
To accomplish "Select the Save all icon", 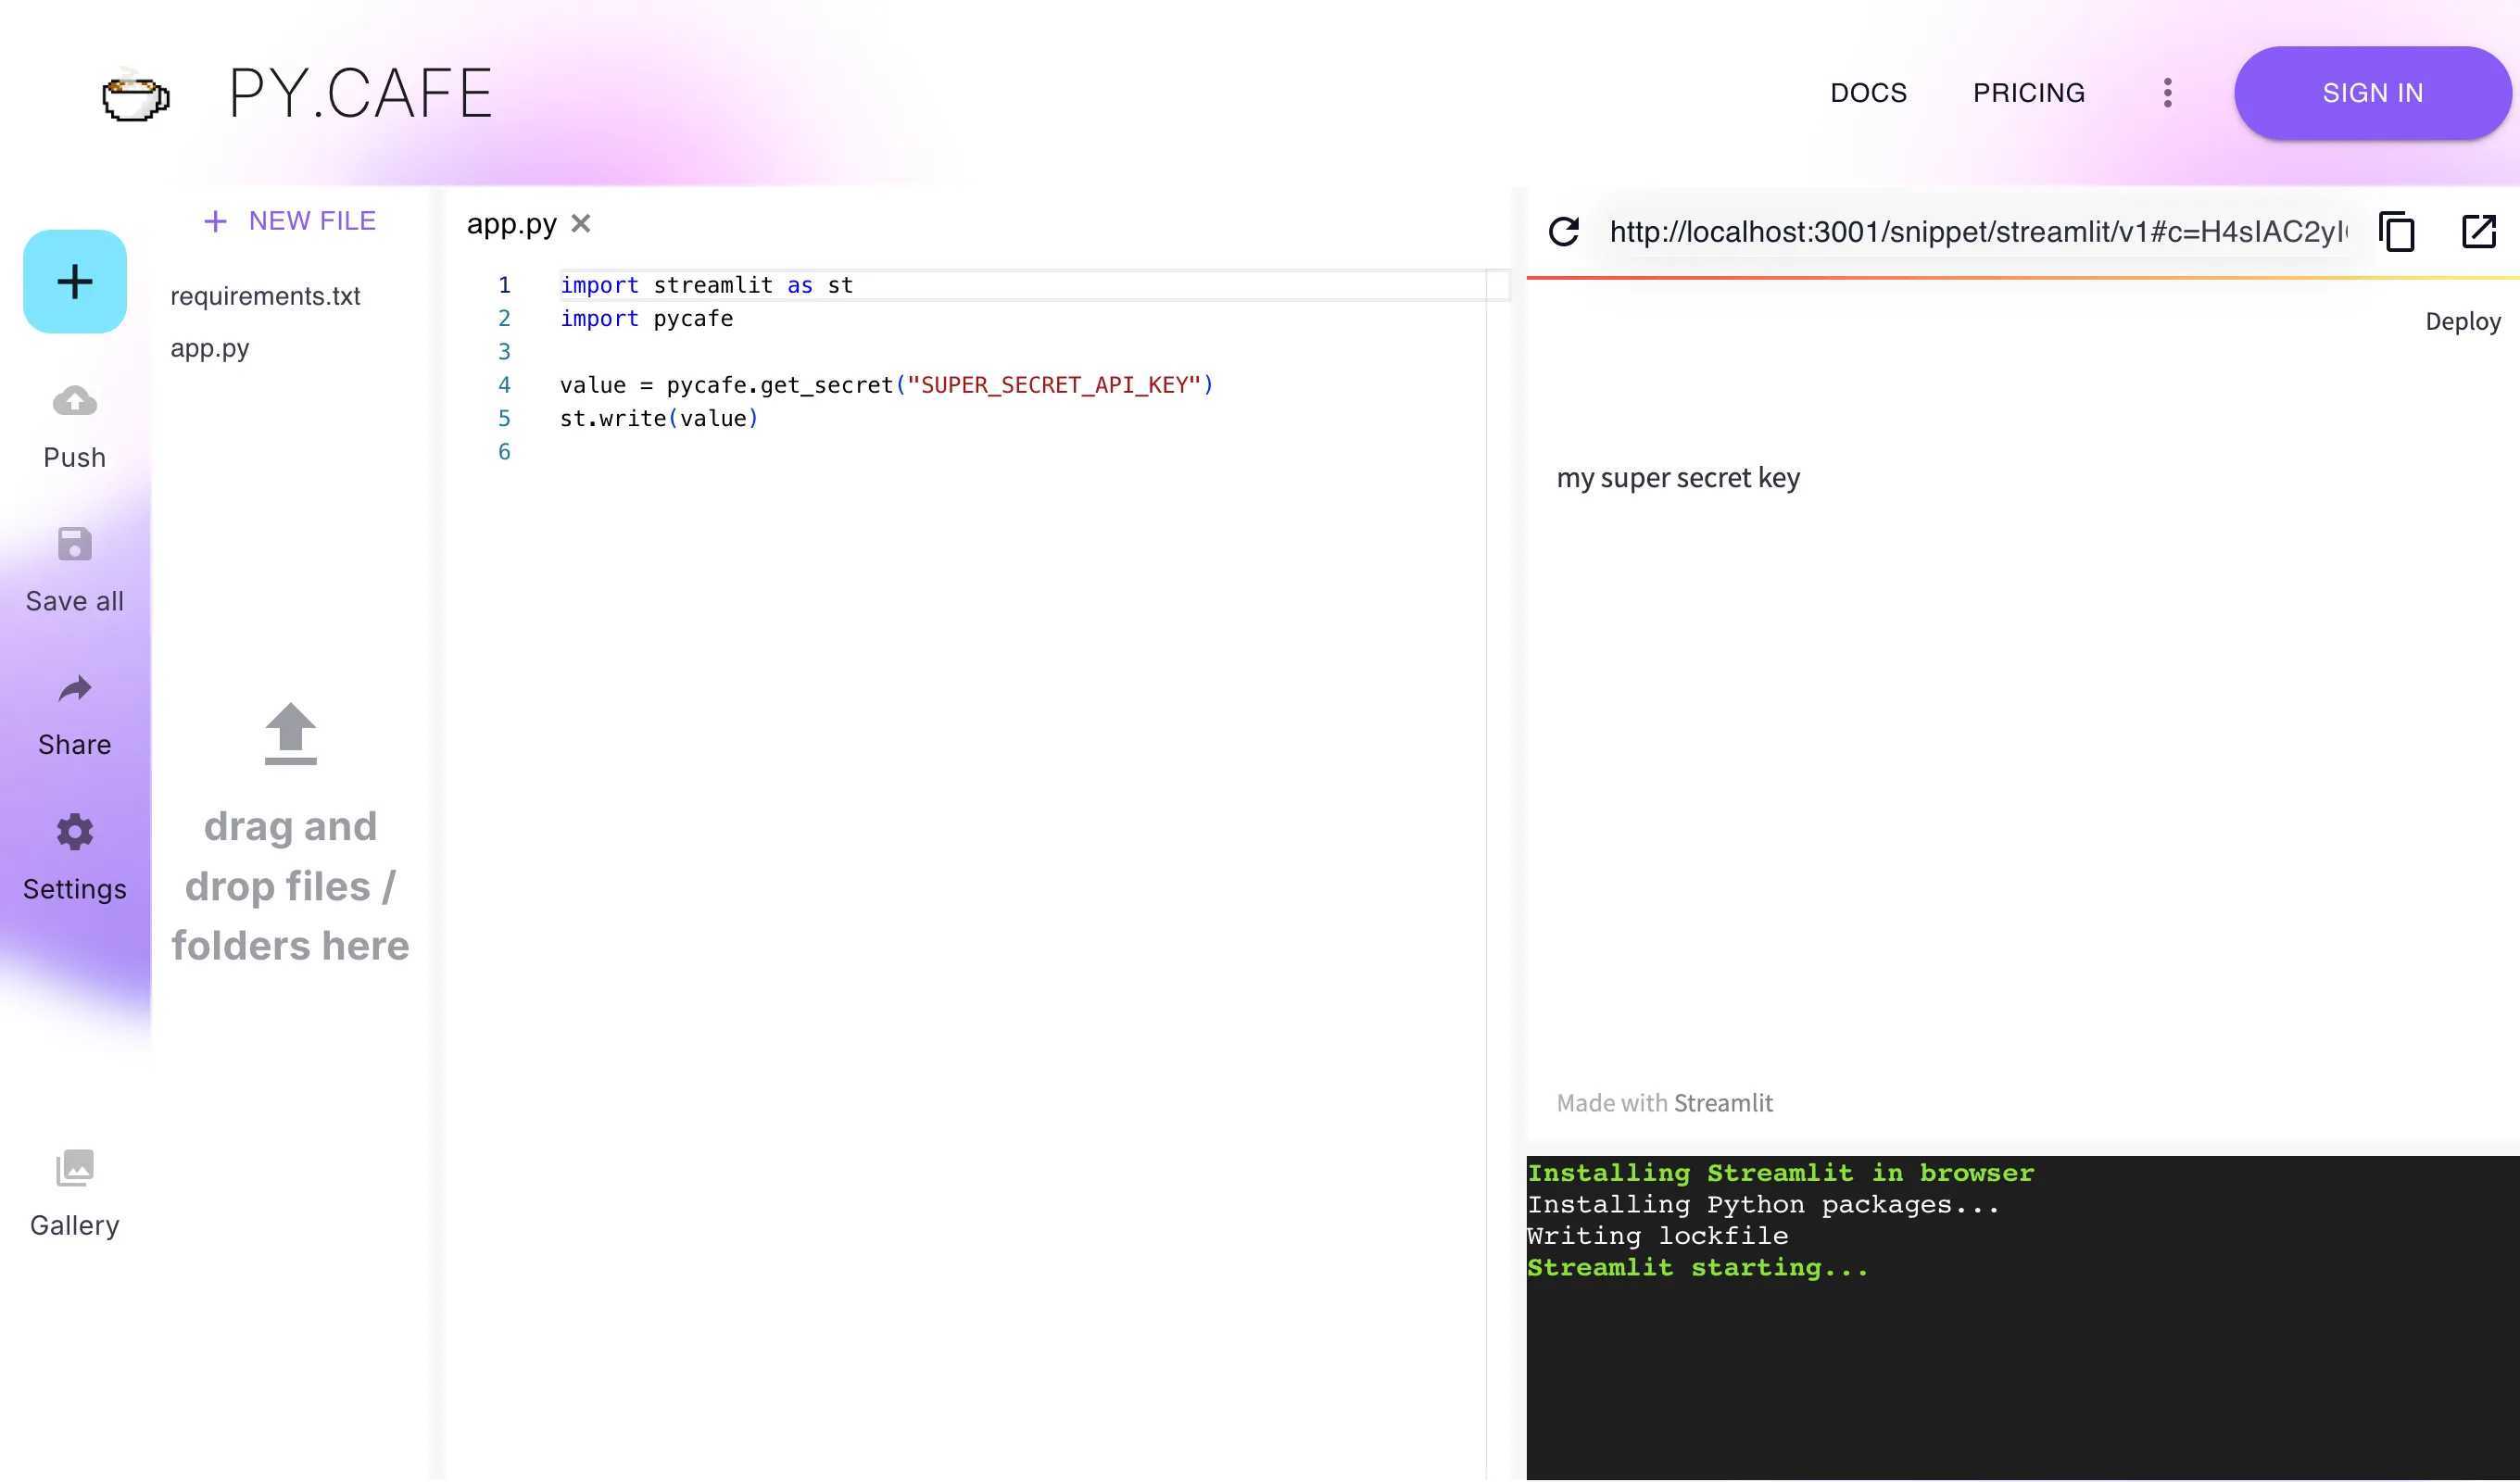I will click(x=76, y=544).
